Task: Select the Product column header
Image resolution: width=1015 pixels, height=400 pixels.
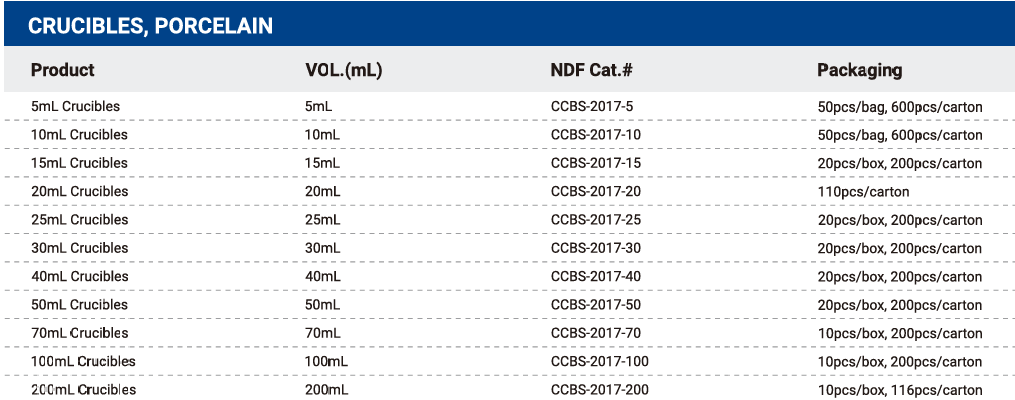Action: click(x=62, y=70)
